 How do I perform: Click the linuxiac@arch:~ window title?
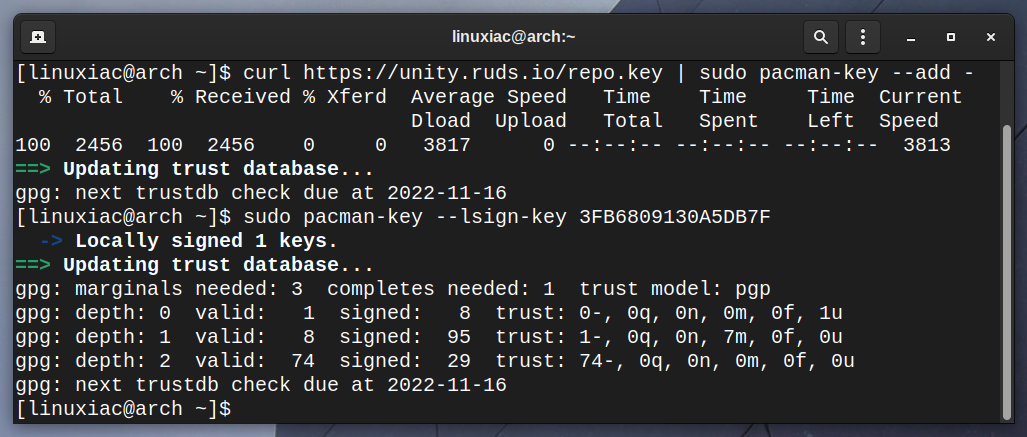click(x=514, y=37)
